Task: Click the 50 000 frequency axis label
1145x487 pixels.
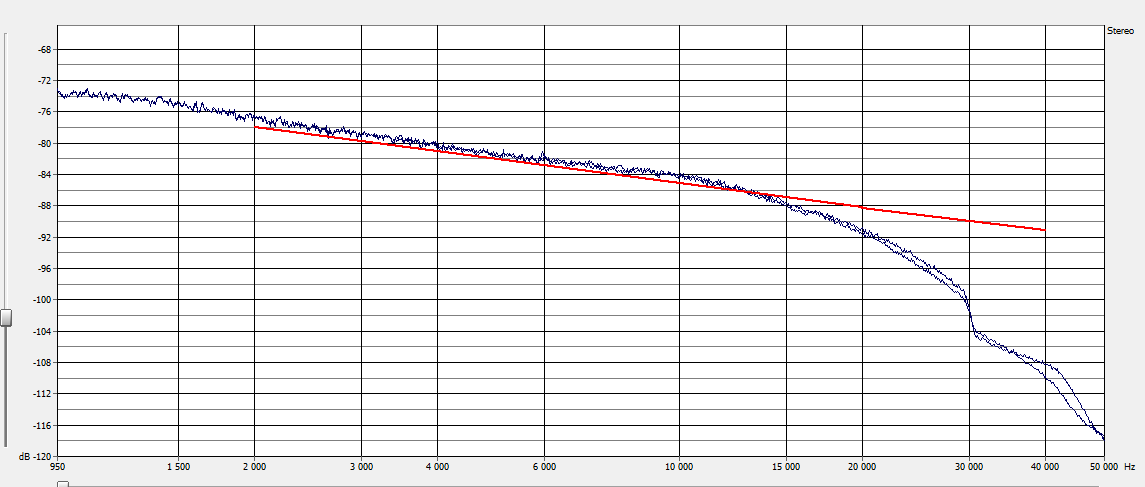Action: (1103, 467)
